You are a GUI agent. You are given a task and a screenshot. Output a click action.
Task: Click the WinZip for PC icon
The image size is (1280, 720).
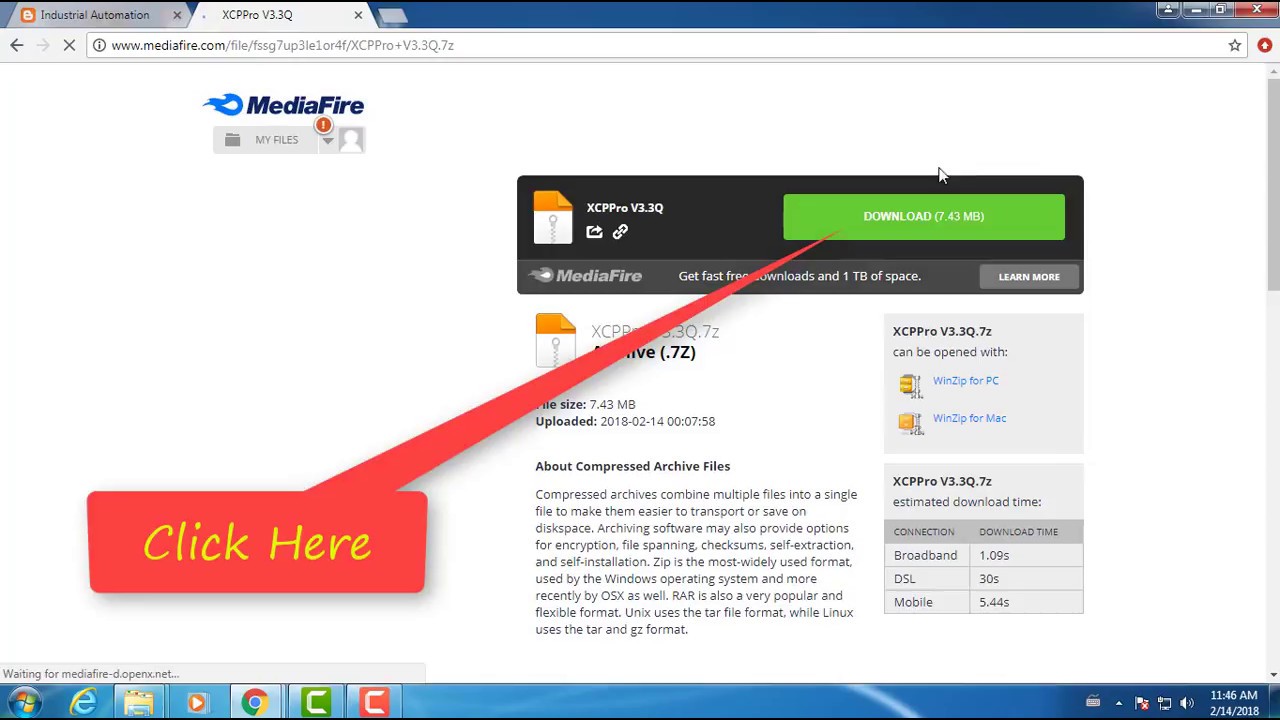click(910, 385)
